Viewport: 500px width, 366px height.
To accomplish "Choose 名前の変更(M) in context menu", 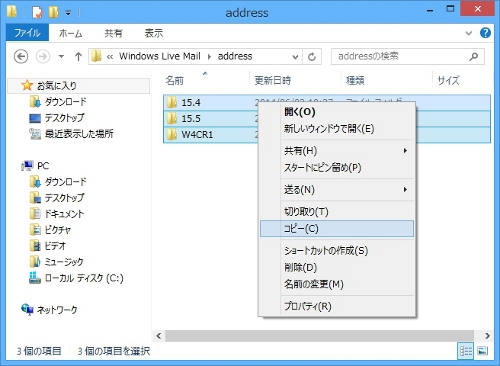I will pyautogui.click(x=337, y=284).
